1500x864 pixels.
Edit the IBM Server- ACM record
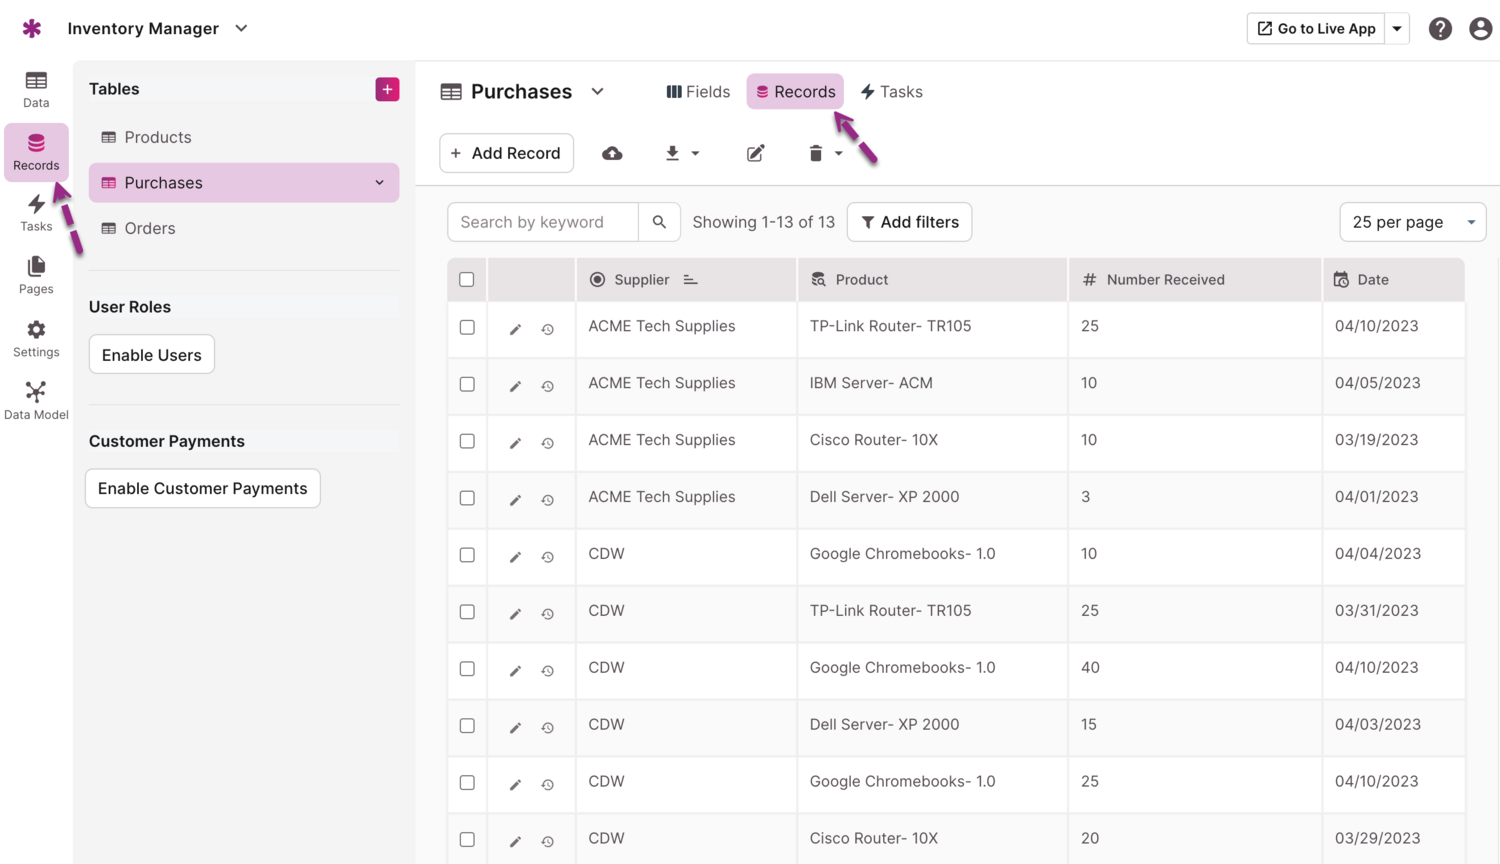coord(515,386)
